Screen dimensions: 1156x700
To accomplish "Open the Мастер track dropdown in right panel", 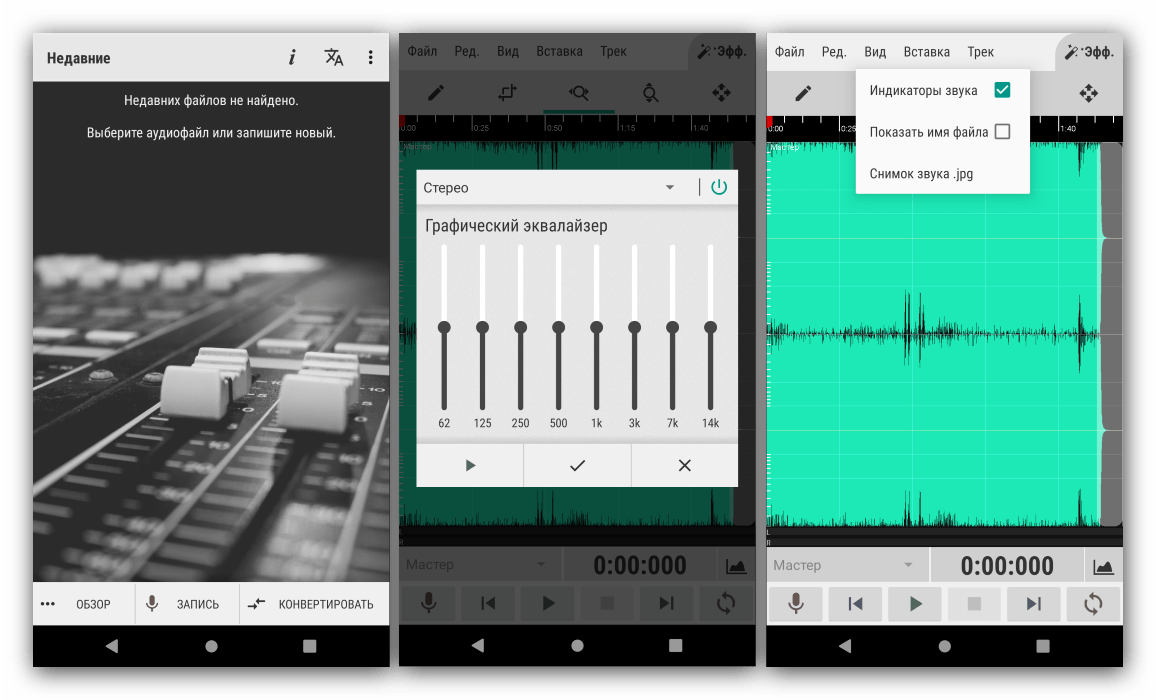I will 845,566.
